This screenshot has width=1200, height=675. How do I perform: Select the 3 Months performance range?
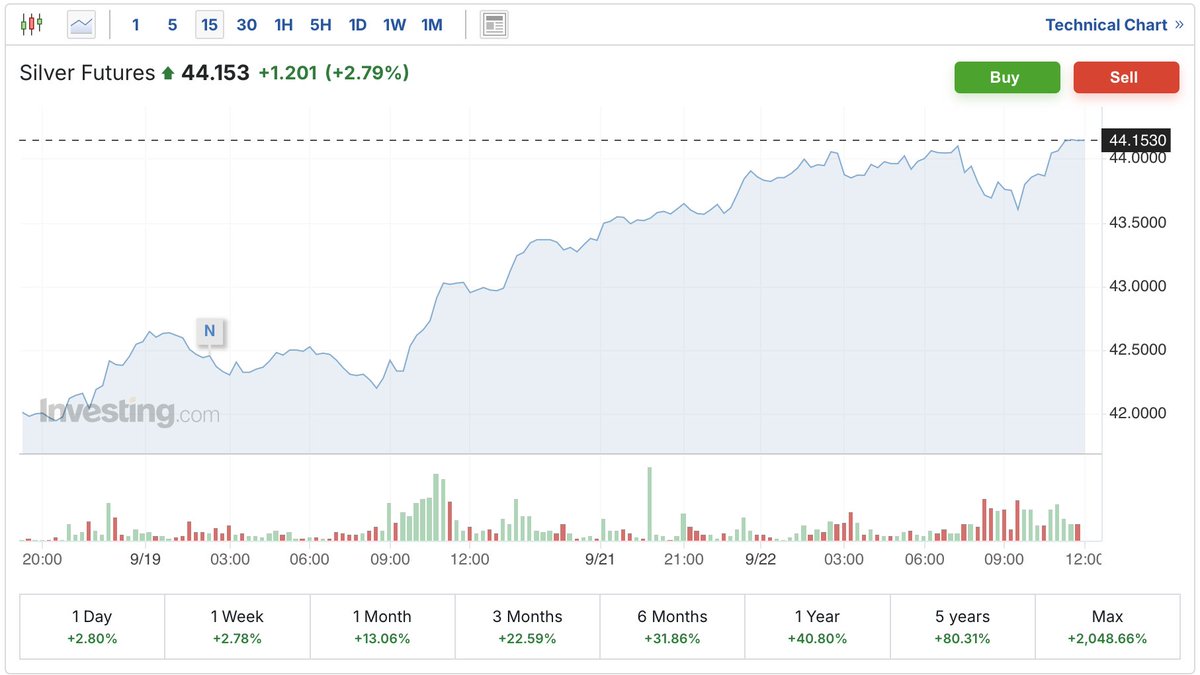point(527,627)
